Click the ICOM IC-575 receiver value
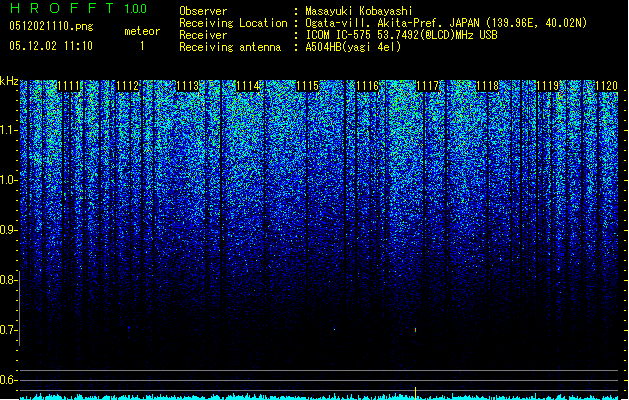 [x=401, y=35]
